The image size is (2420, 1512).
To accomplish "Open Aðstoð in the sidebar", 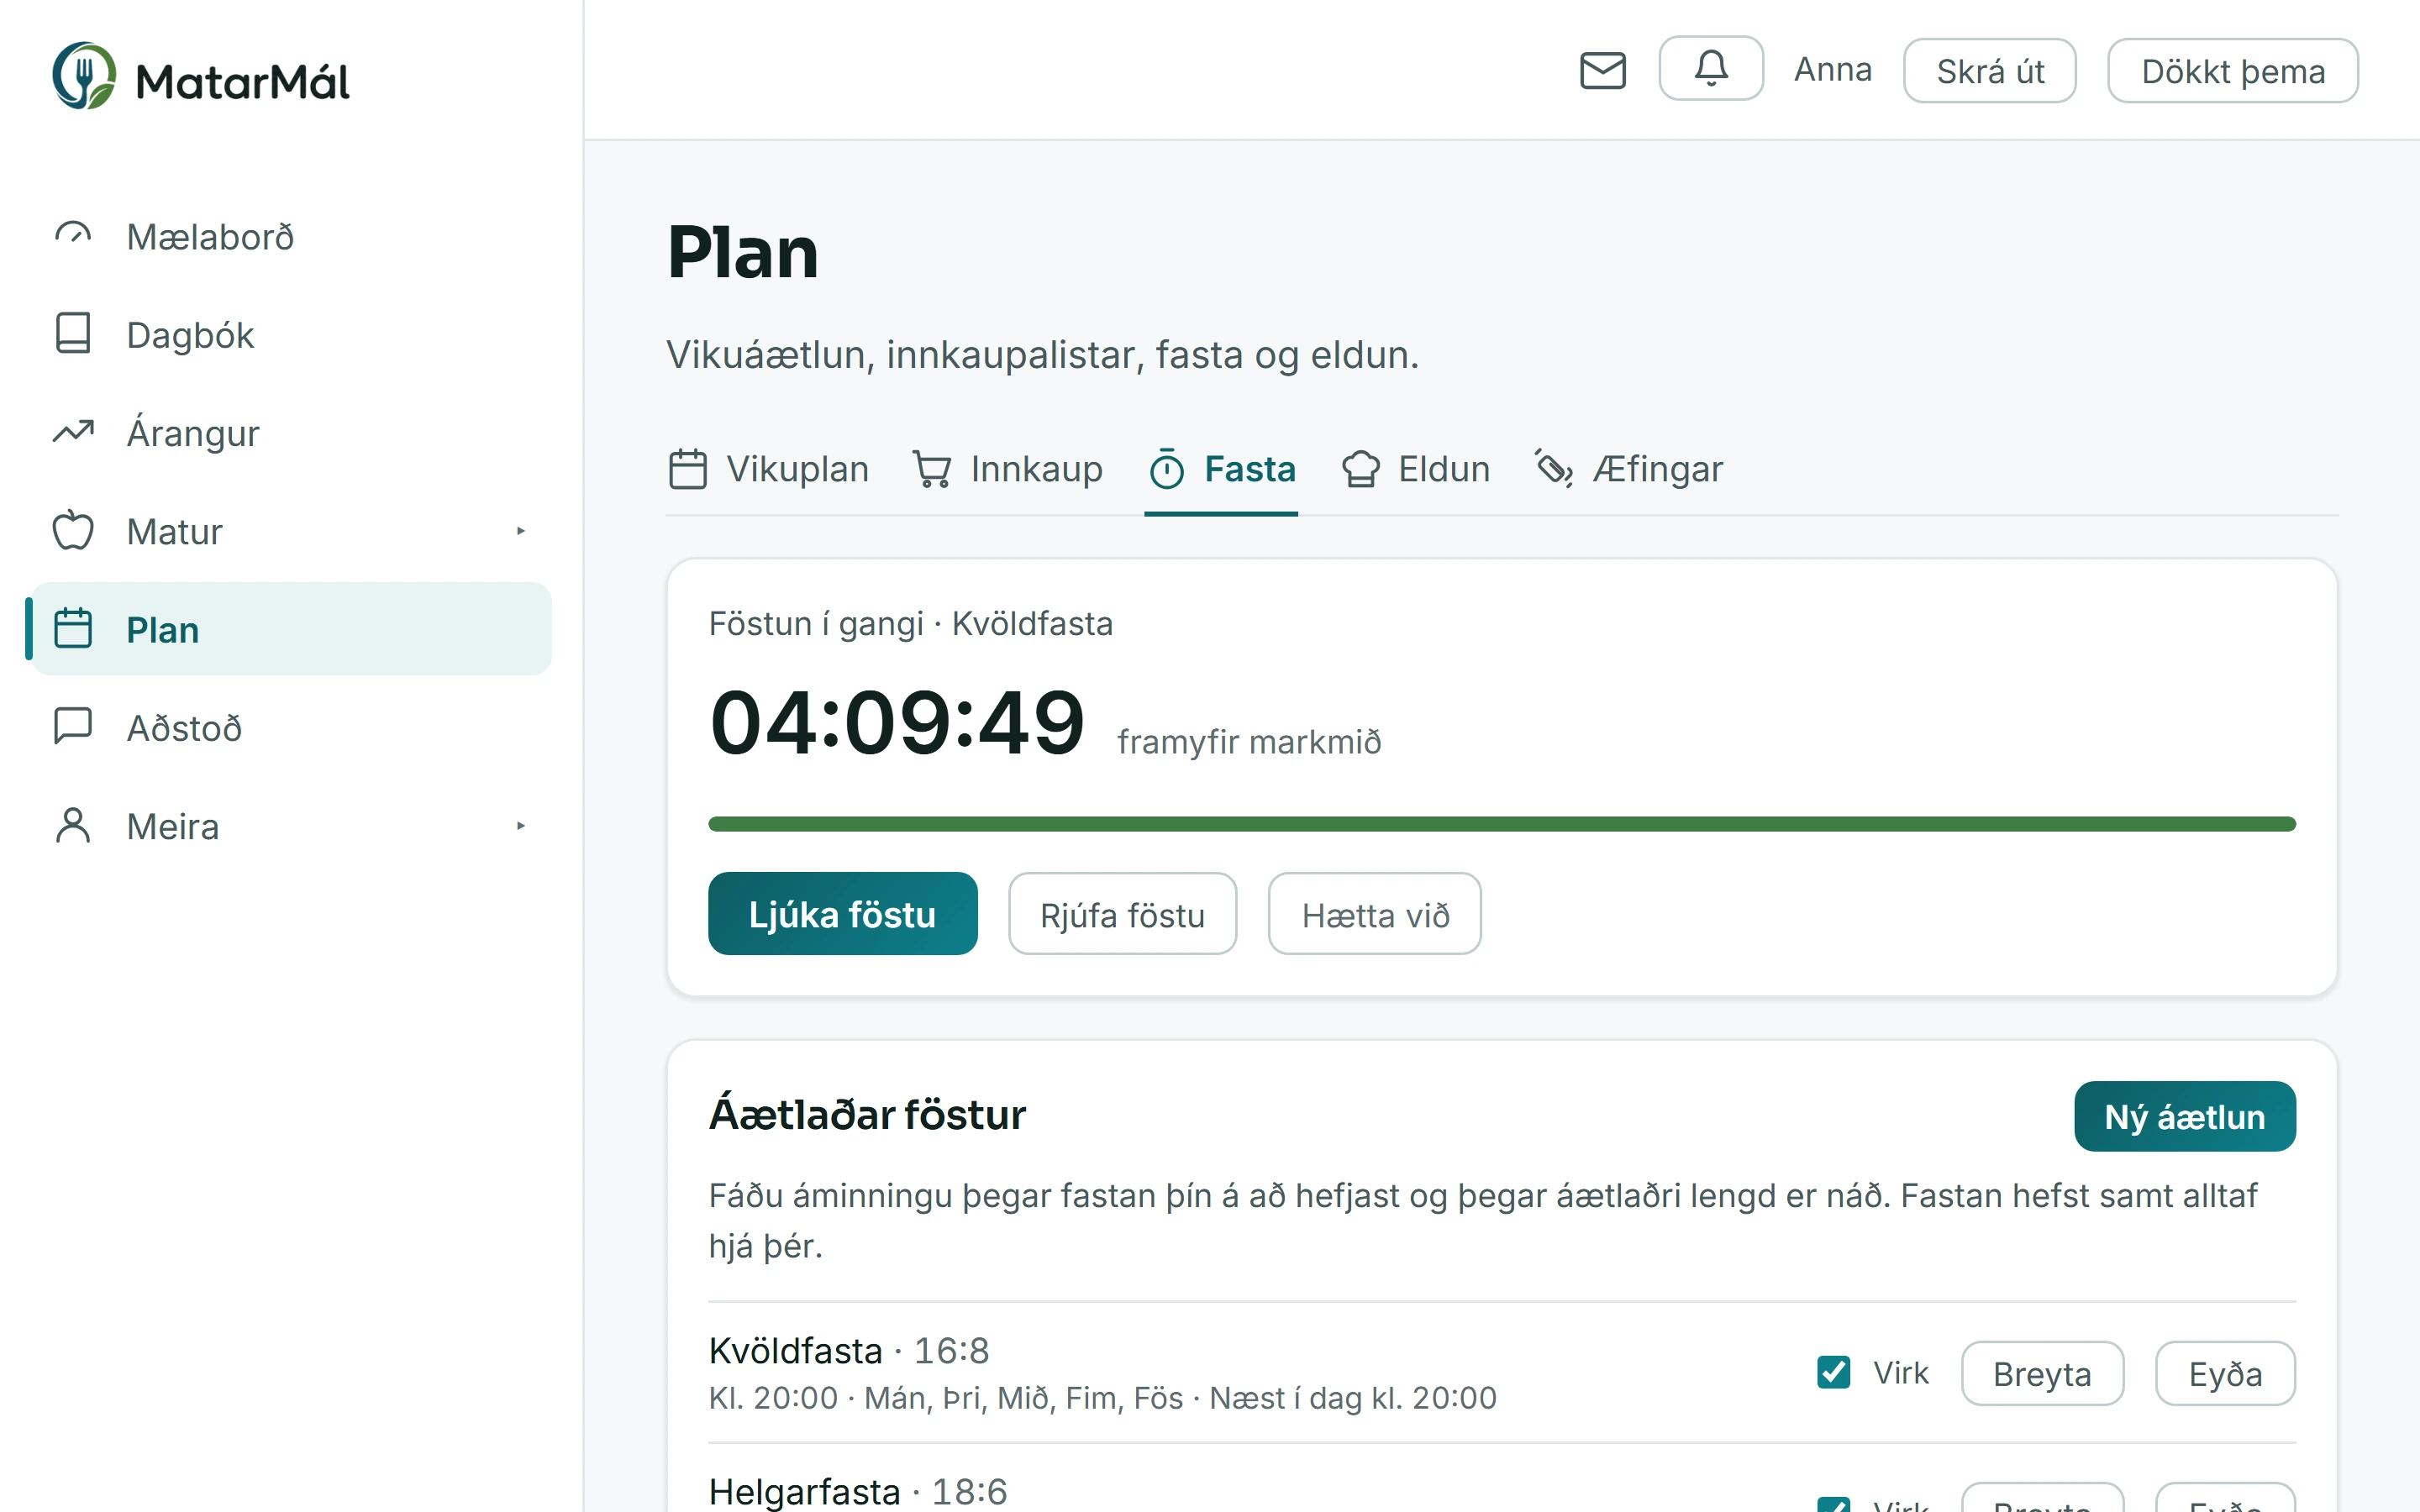I will click(291, 728).
